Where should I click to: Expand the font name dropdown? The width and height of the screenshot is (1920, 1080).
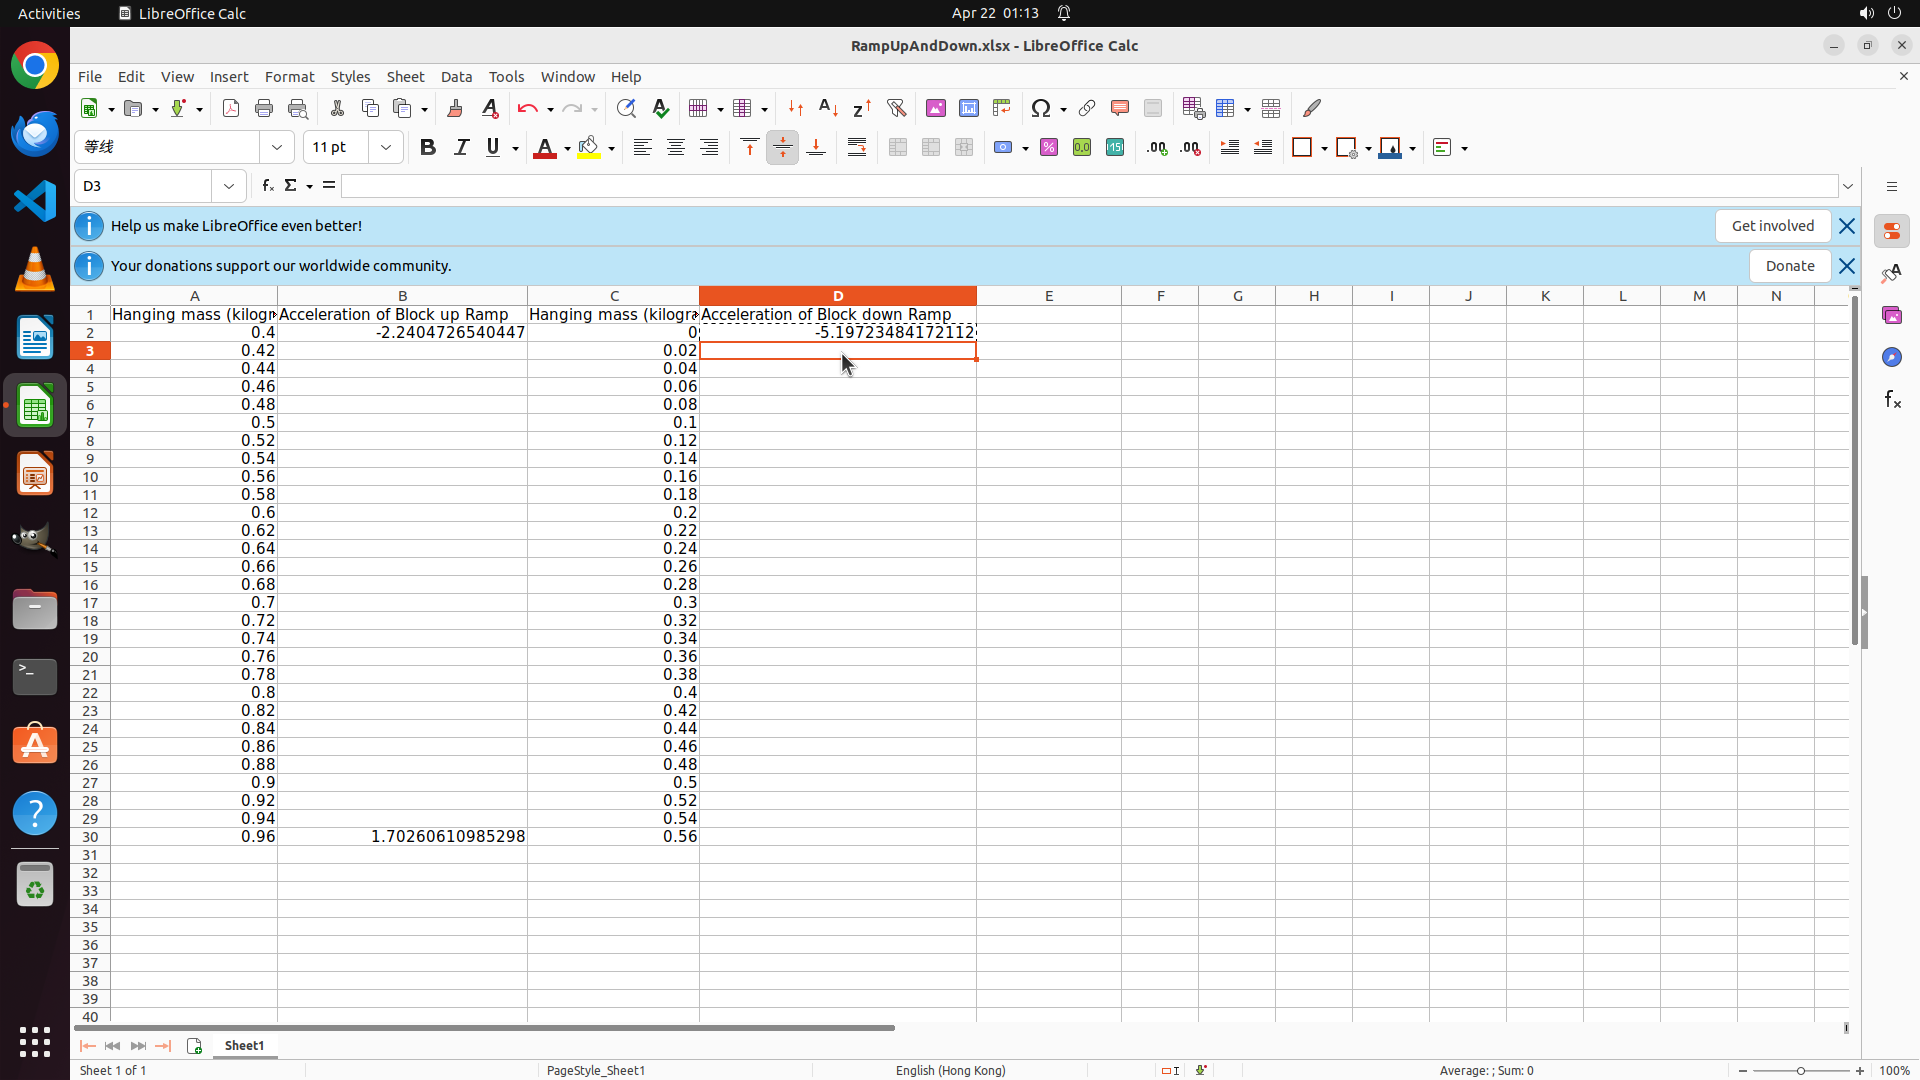click(277, 148)
